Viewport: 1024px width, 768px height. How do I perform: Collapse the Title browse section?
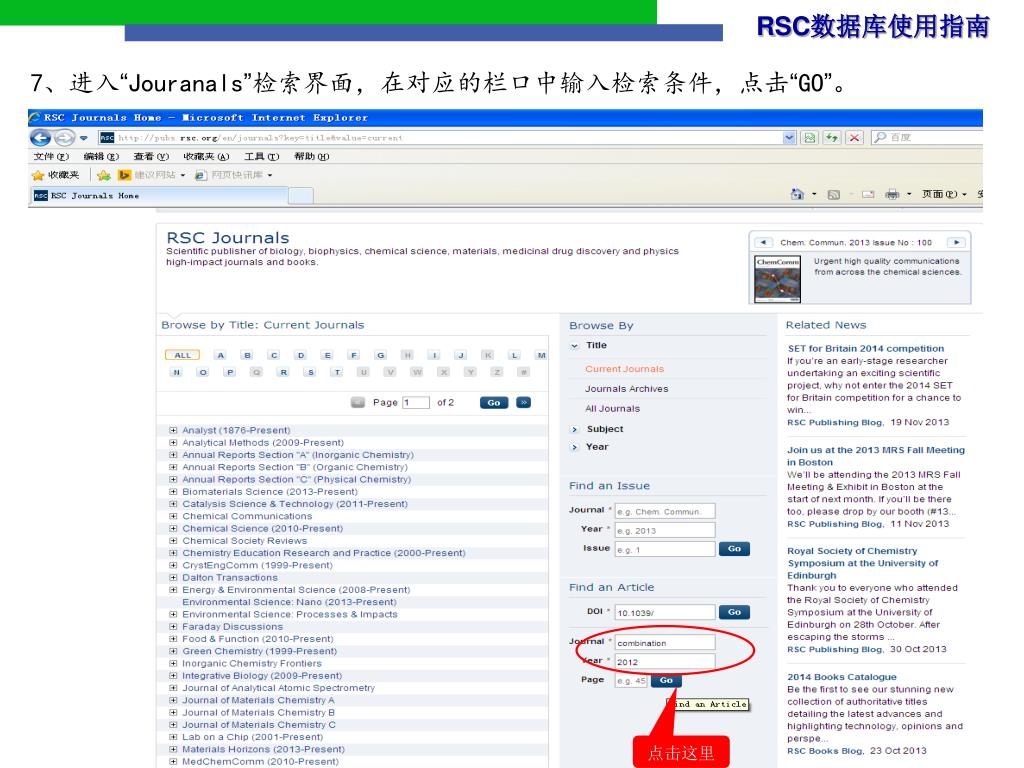[x=575, y=345]
